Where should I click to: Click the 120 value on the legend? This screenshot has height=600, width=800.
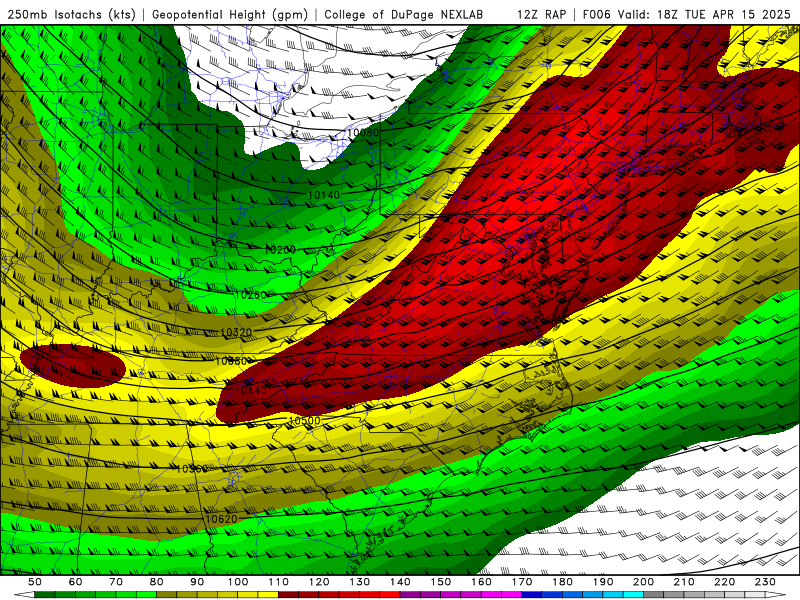tap(319, 582)
